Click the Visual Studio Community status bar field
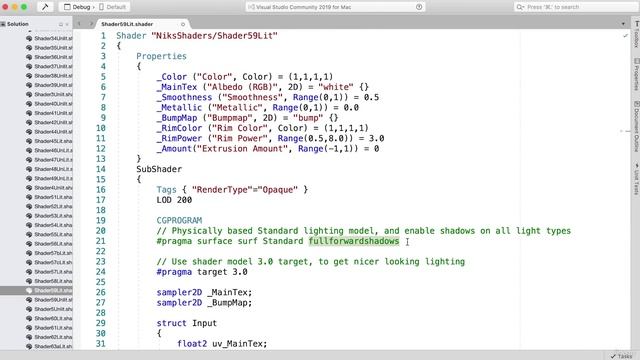This screenshot has height=360, width=640. point(335,7)
